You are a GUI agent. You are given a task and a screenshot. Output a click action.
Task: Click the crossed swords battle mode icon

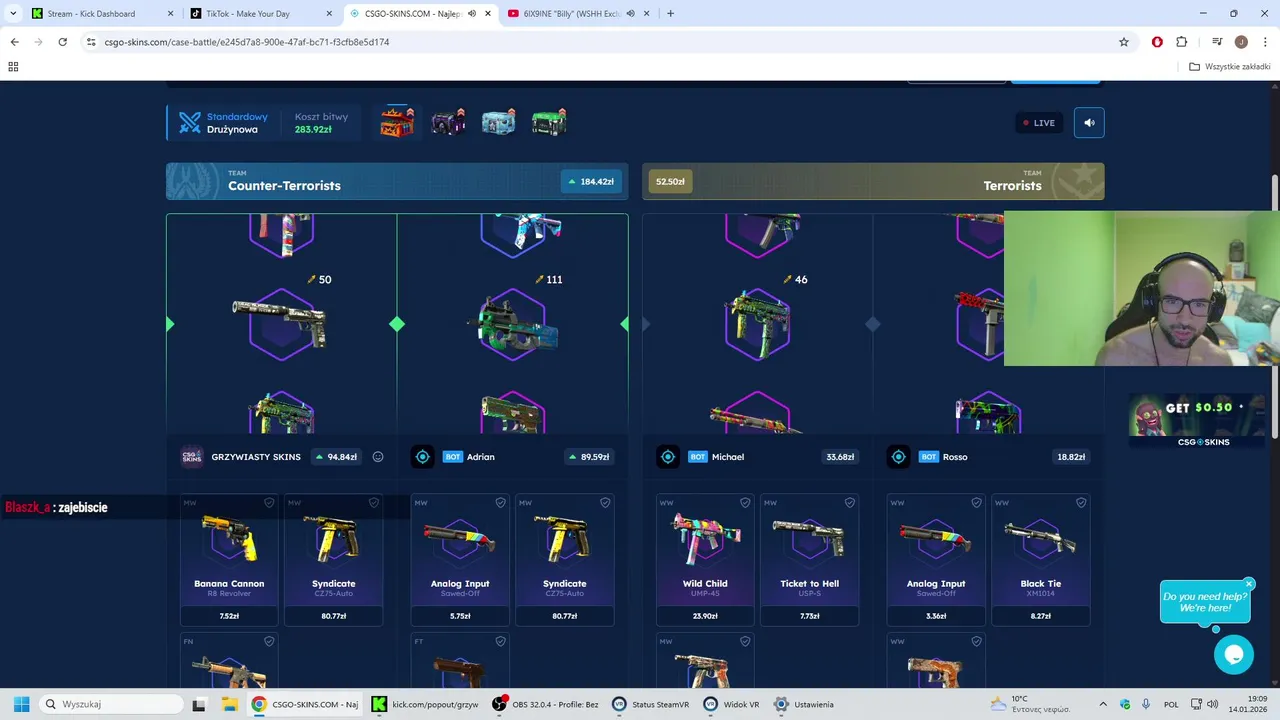point(190,123)
